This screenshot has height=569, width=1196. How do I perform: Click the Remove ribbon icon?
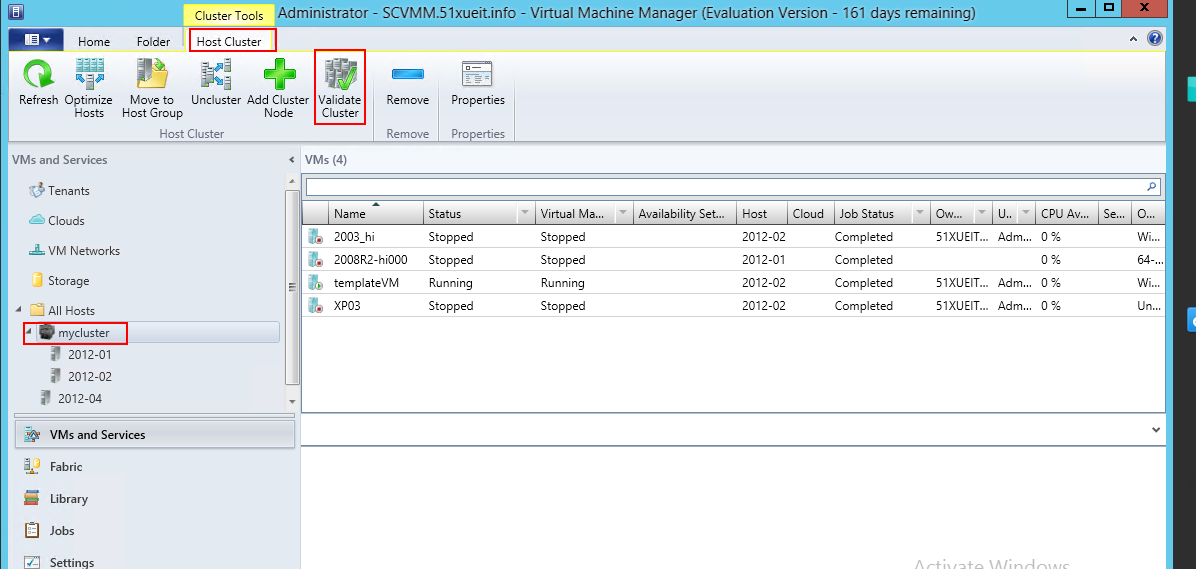407,74
